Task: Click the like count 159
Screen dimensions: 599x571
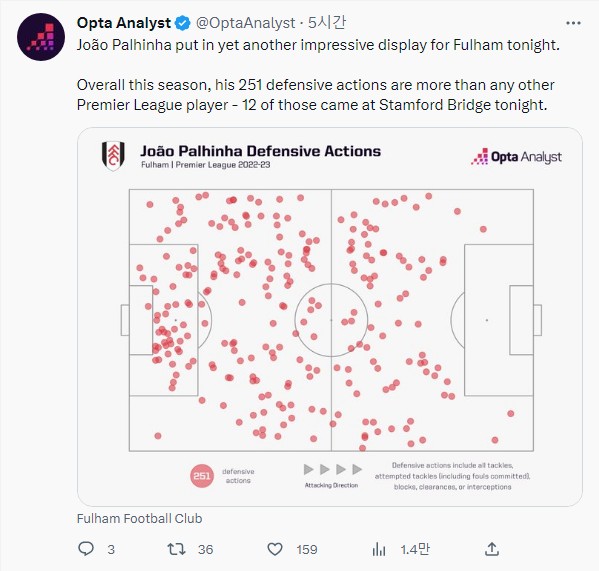Action: click(307, 550)
